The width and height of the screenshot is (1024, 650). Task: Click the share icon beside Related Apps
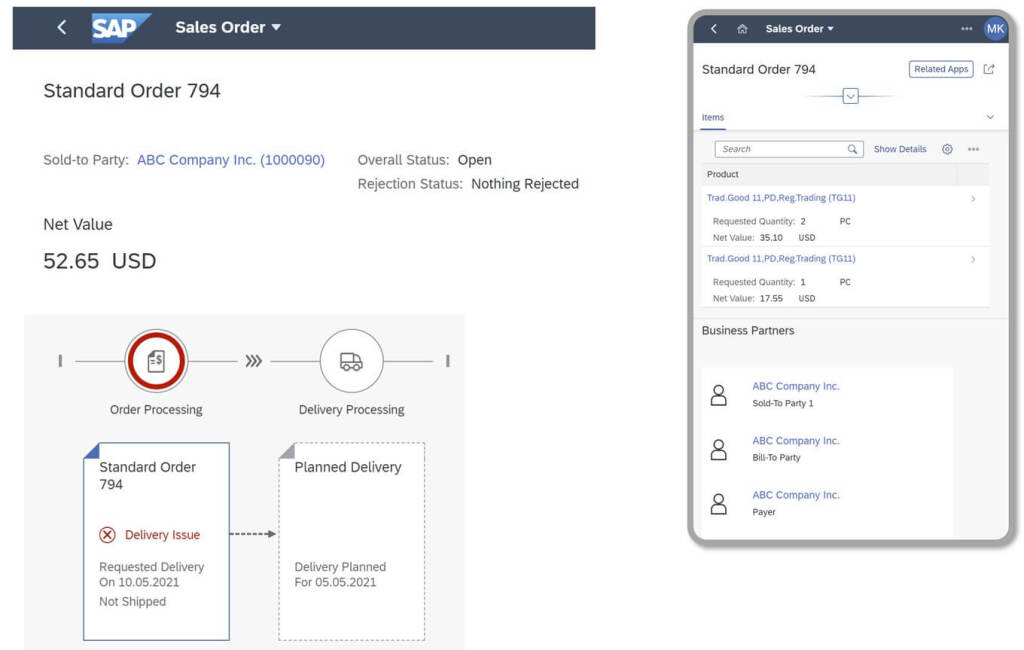click(989, 69)
